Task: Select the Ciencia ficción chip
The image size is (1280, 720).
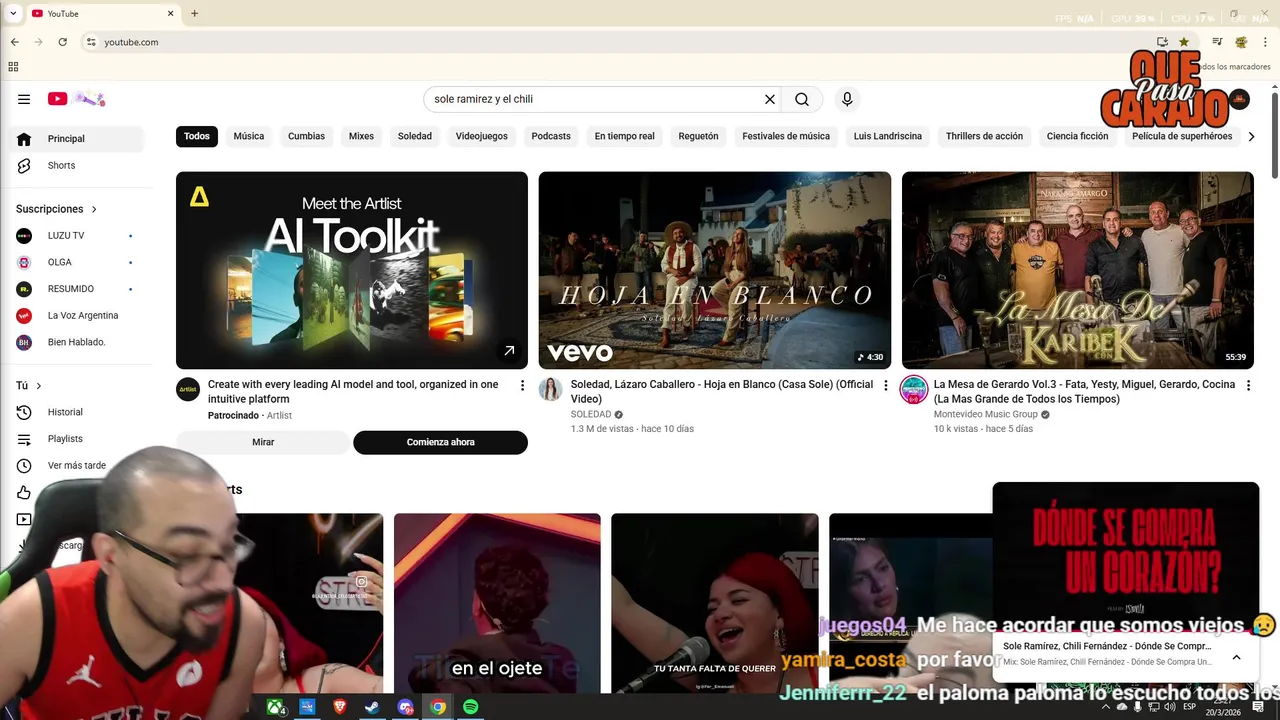Action: 1077,136
